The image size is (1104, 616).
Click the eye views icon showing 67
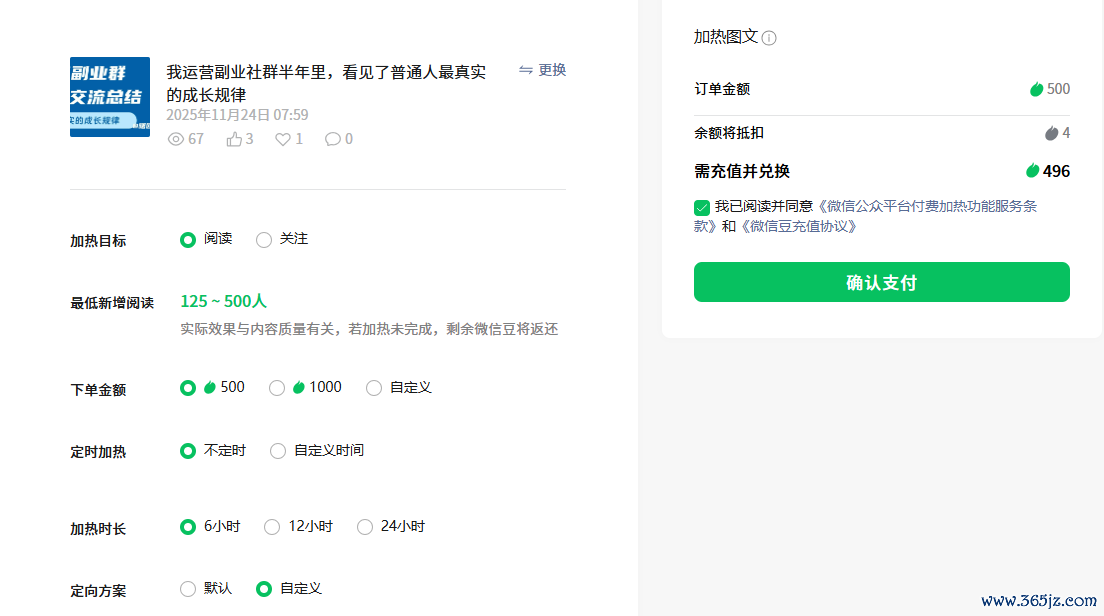(176, 139)
